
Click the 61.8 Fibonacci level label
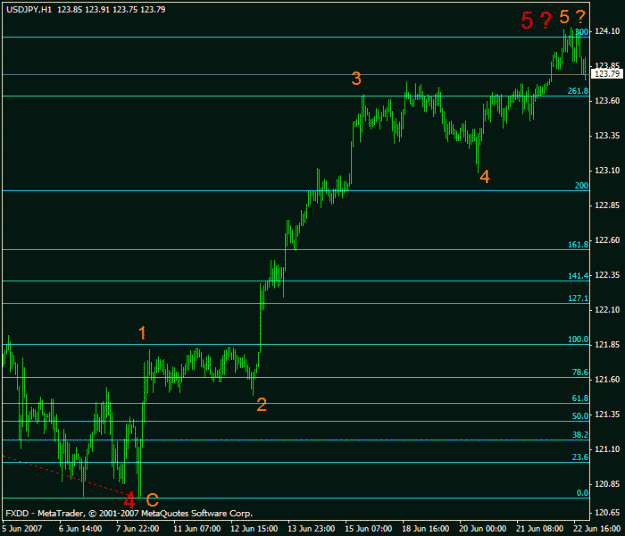580,398
